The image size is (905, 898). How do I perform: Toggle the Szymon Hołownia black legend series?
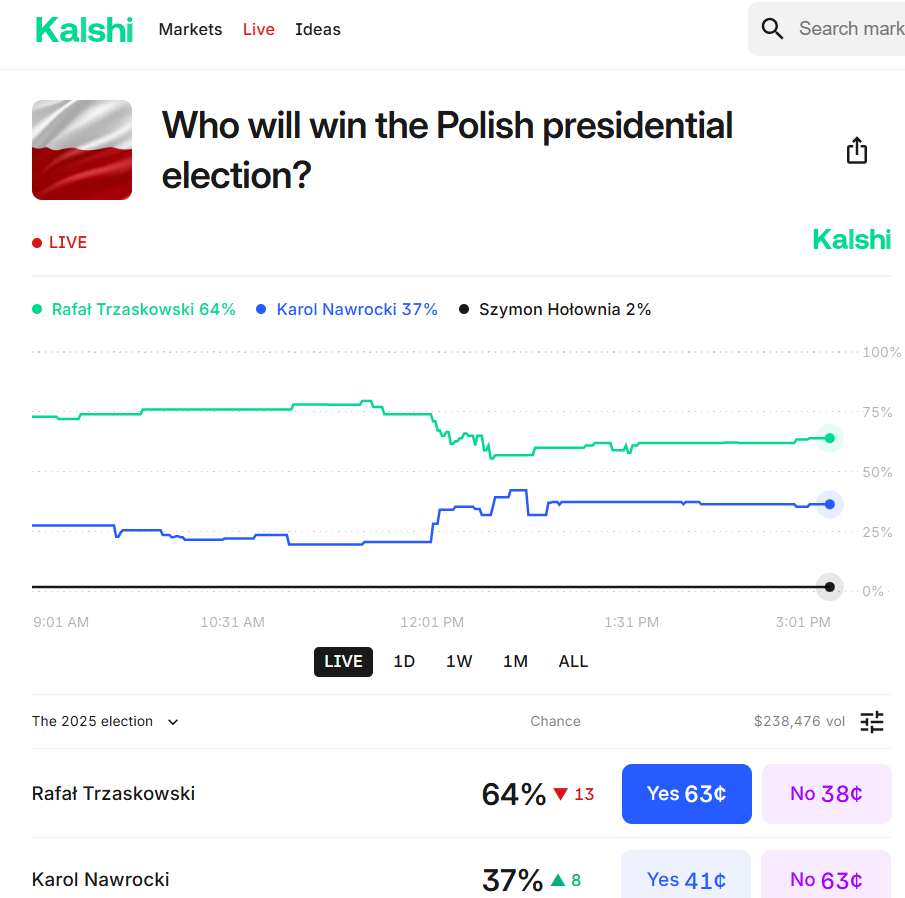click(x=555, y=310)
